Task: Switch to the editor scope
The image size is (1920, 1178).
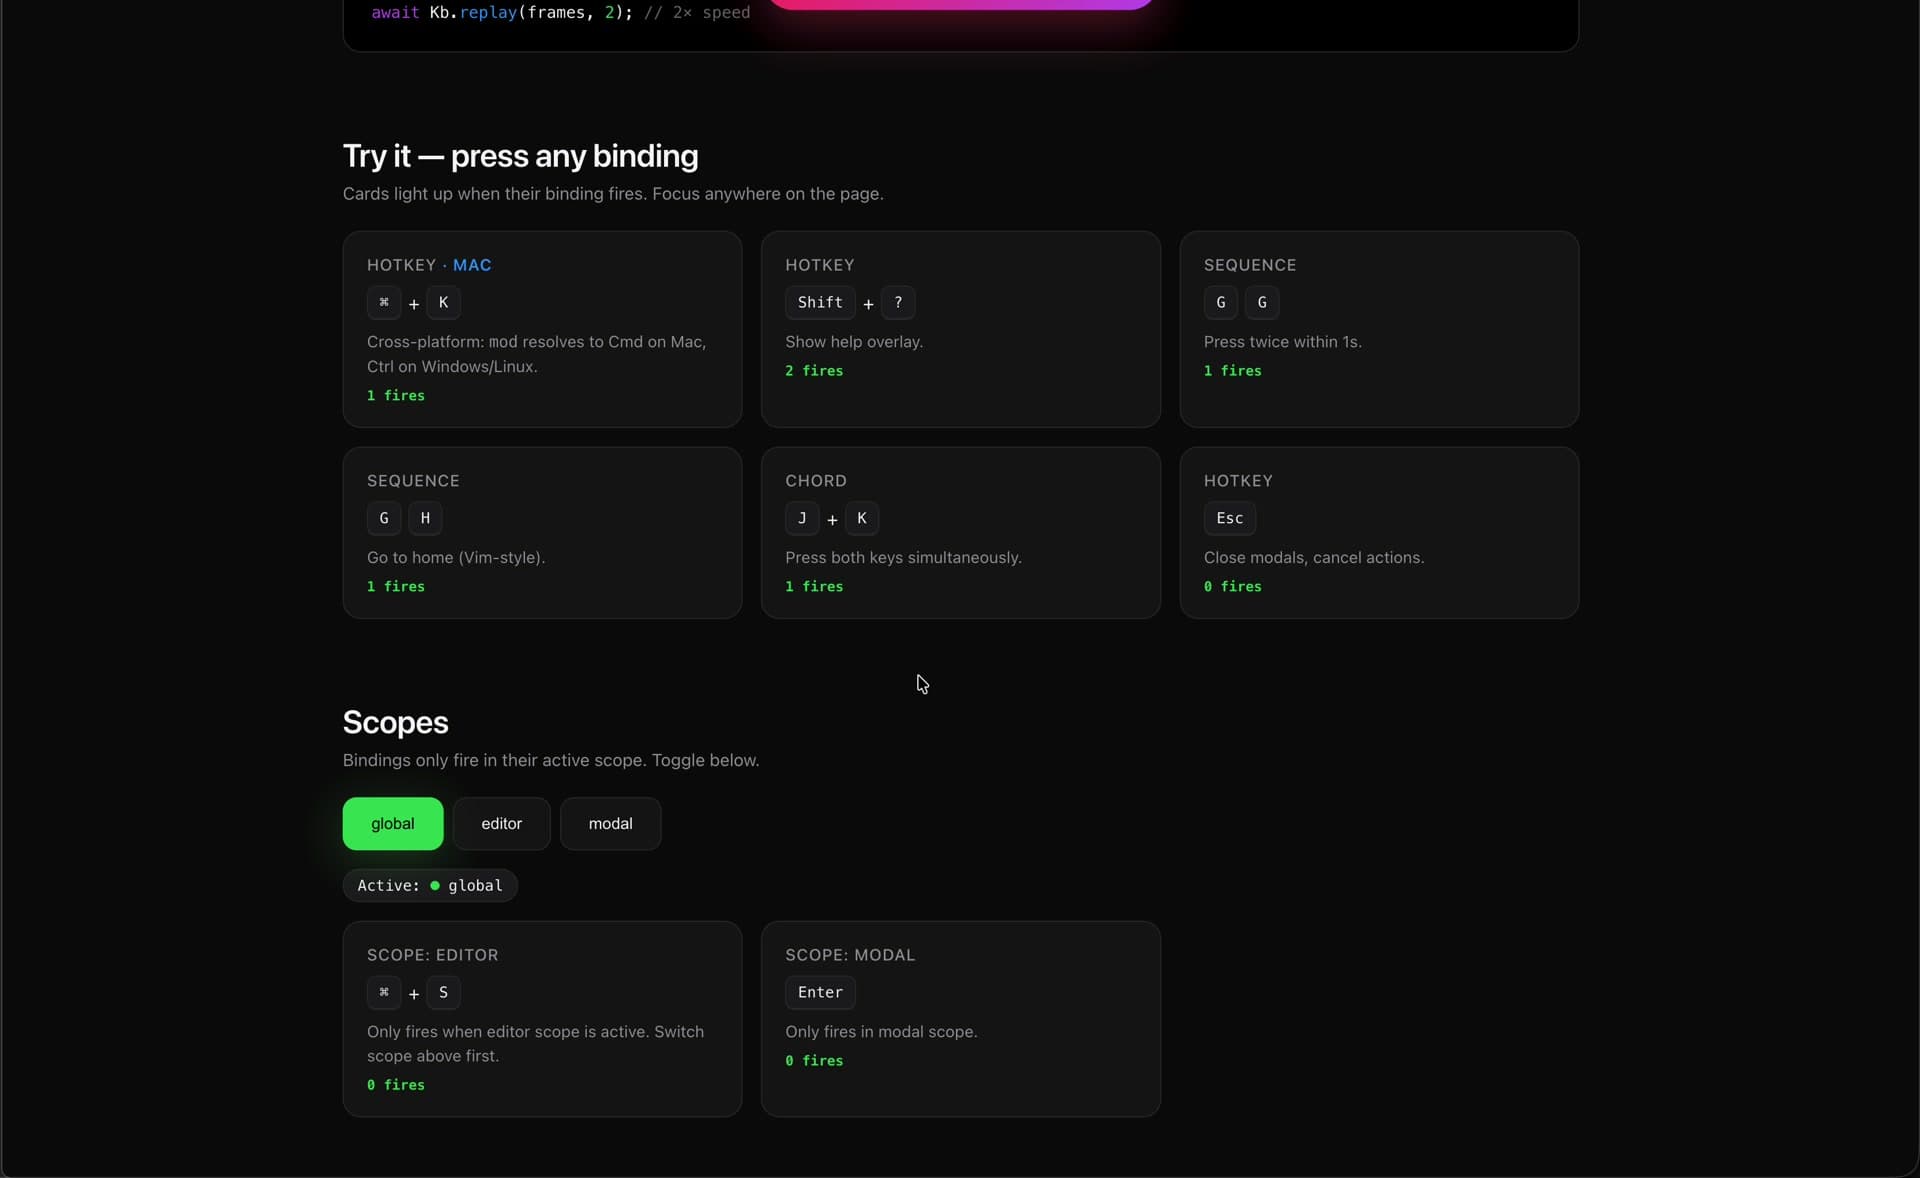Action: pyautogui.click(x=501, y=823)
